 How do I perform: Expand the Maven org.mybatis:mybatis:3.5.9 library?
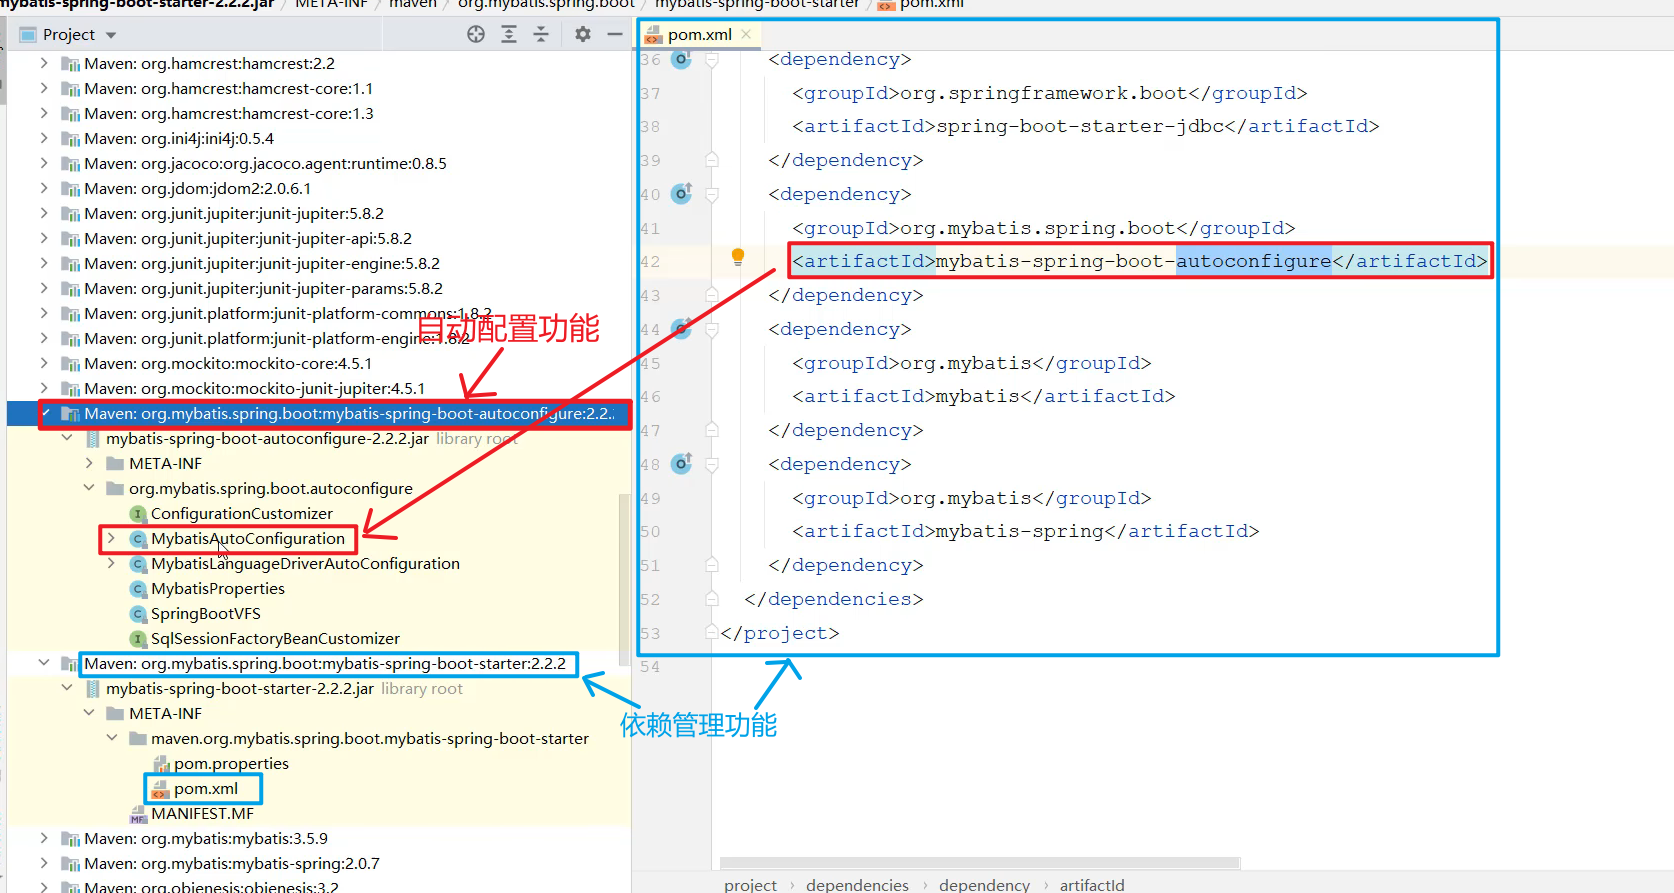pyautogui.click(x=44, y=839)
